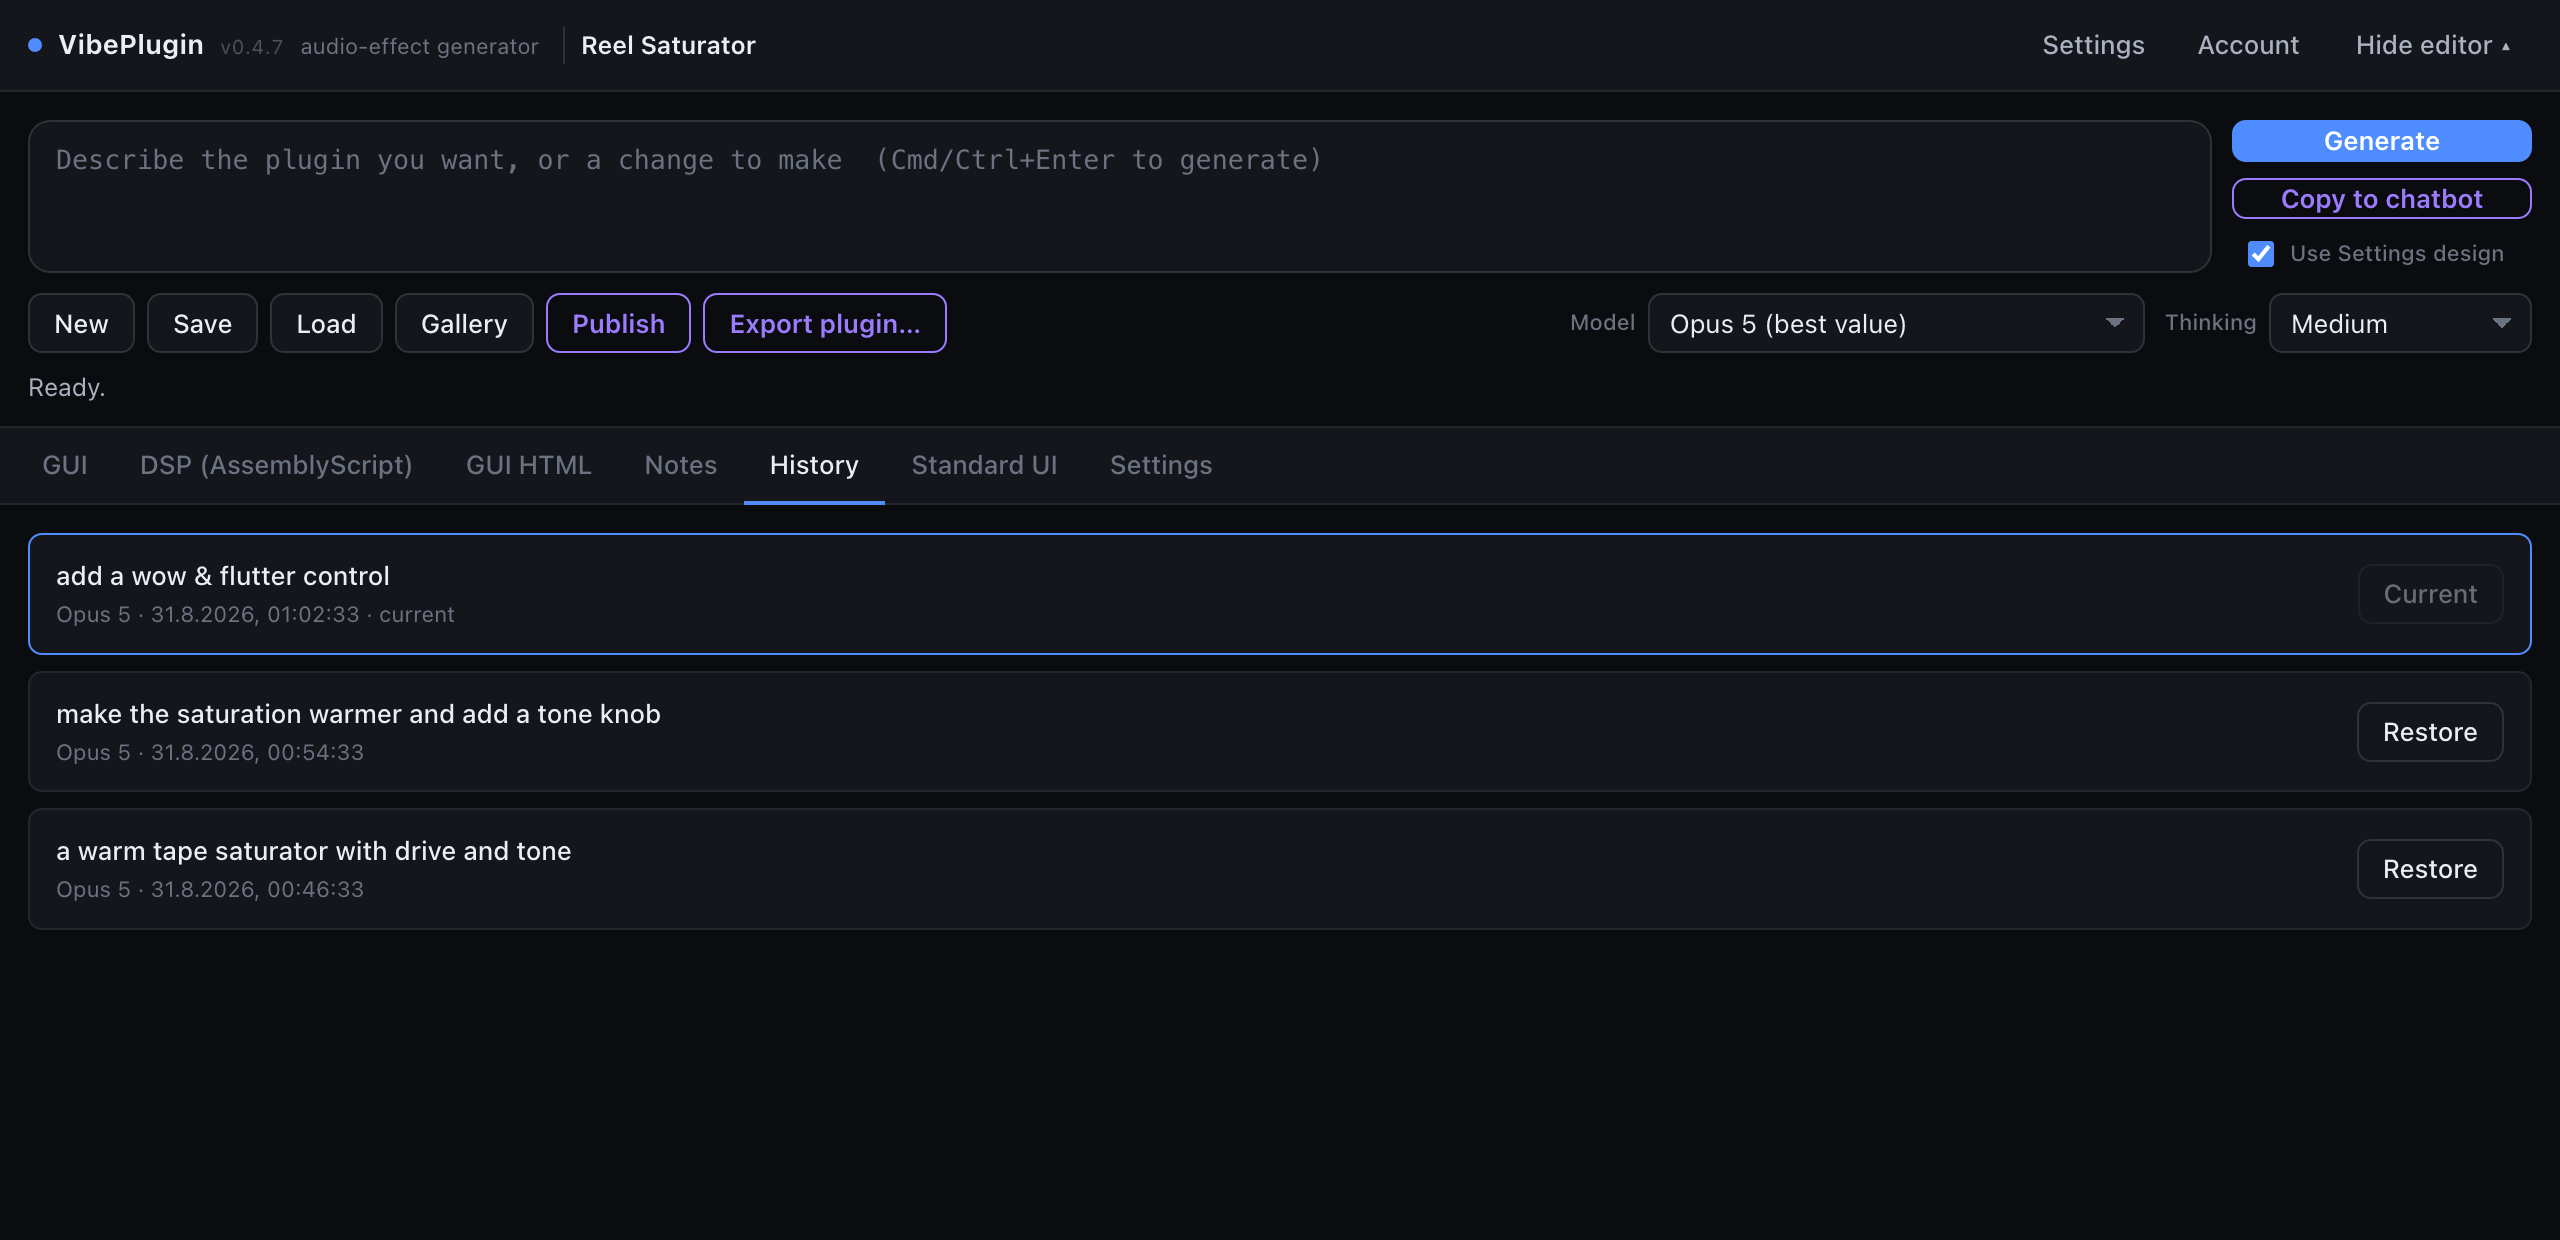Viewport: 2560px width, 1240px height.
Task: Click the Current button on wow & flutter entry
Action: pos(2430,594)
